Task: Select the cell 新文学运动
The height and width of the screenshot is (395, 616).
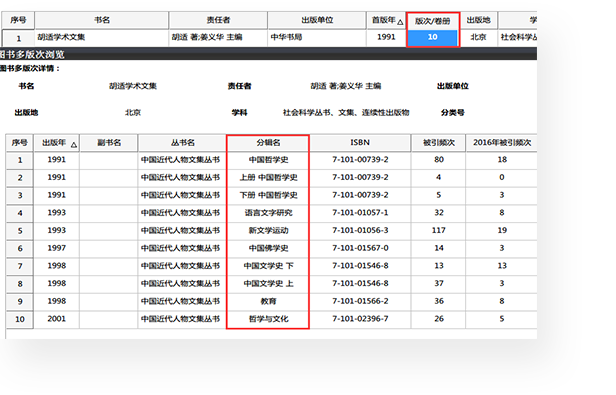Action: point(268,231)
